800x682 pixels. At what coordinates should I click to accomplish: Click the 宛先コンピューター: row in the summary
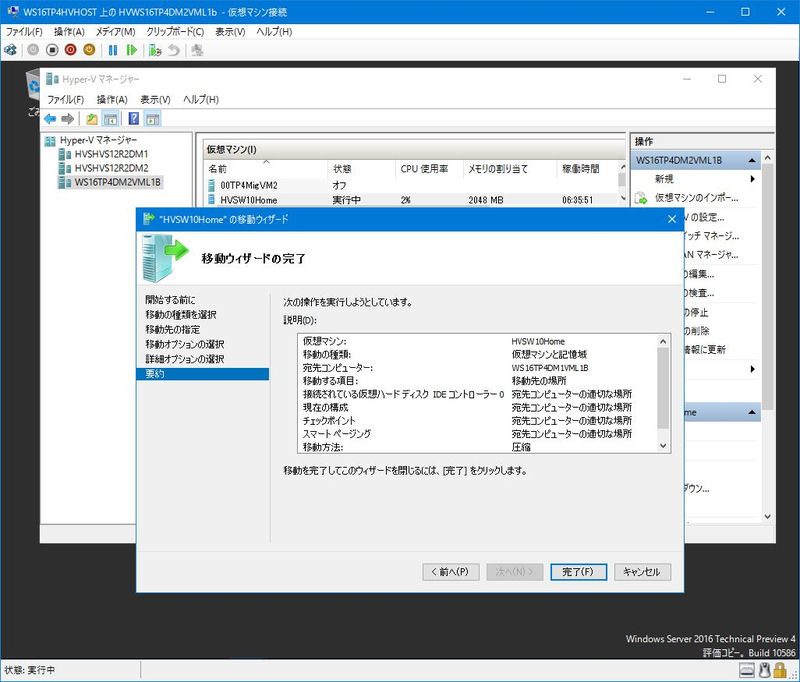click(477, 368)
